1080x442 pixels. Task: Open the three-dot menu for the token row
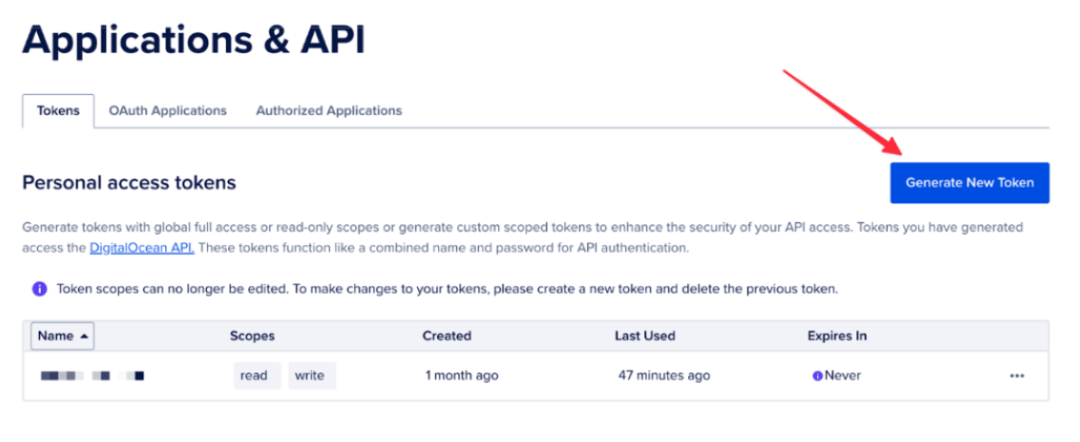[x=1017, y=376]
